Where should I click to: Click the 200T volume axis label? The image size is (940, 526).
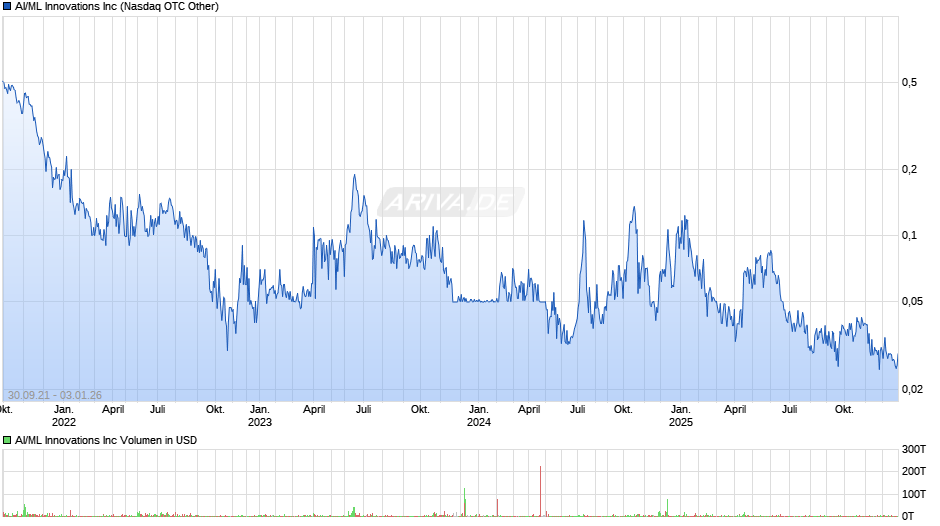pyautogui.click(x=914, y=471)
